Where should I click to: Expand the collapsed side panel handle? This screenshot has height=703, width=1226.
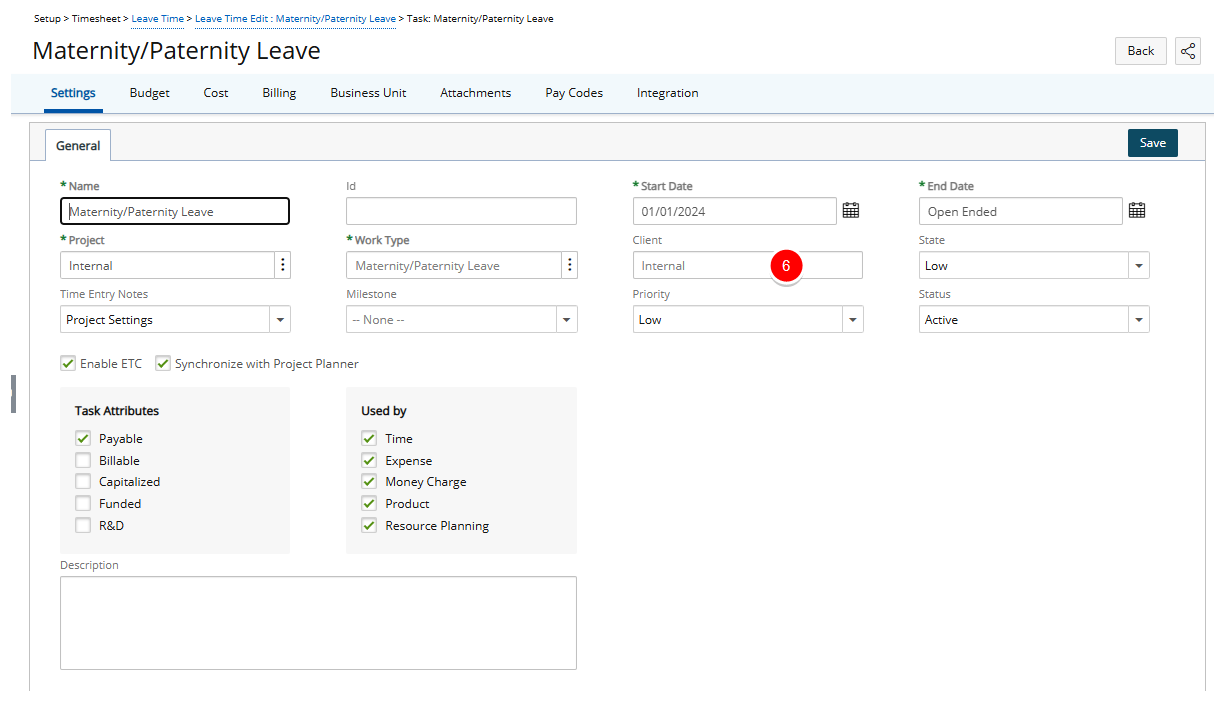click(x=13, y=393)
